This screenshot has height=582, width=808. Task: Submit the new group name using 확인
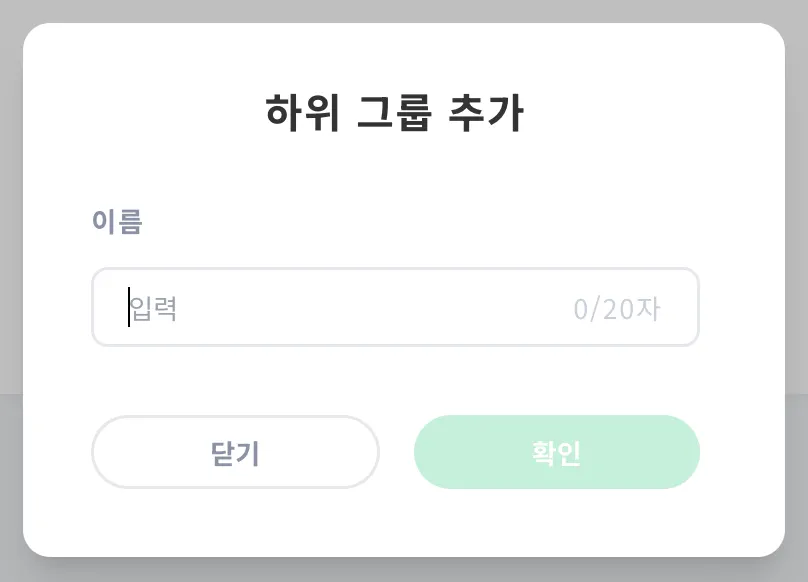coord(556,452)
